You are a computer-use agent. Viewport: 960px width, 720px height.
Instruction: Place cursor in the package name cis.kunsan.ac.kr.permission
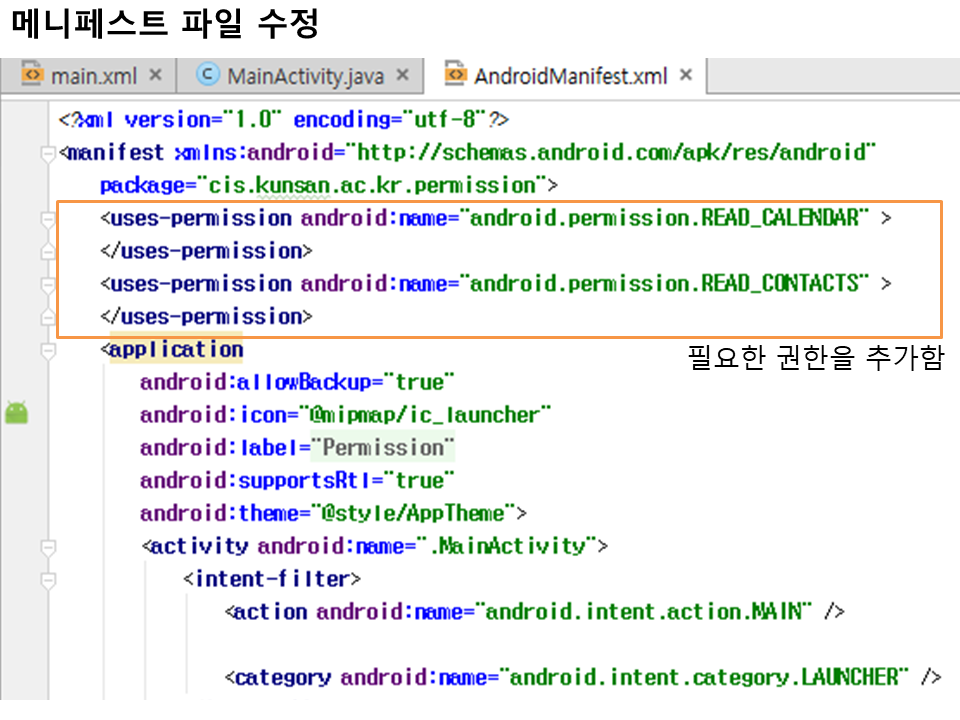coord(372,185)
